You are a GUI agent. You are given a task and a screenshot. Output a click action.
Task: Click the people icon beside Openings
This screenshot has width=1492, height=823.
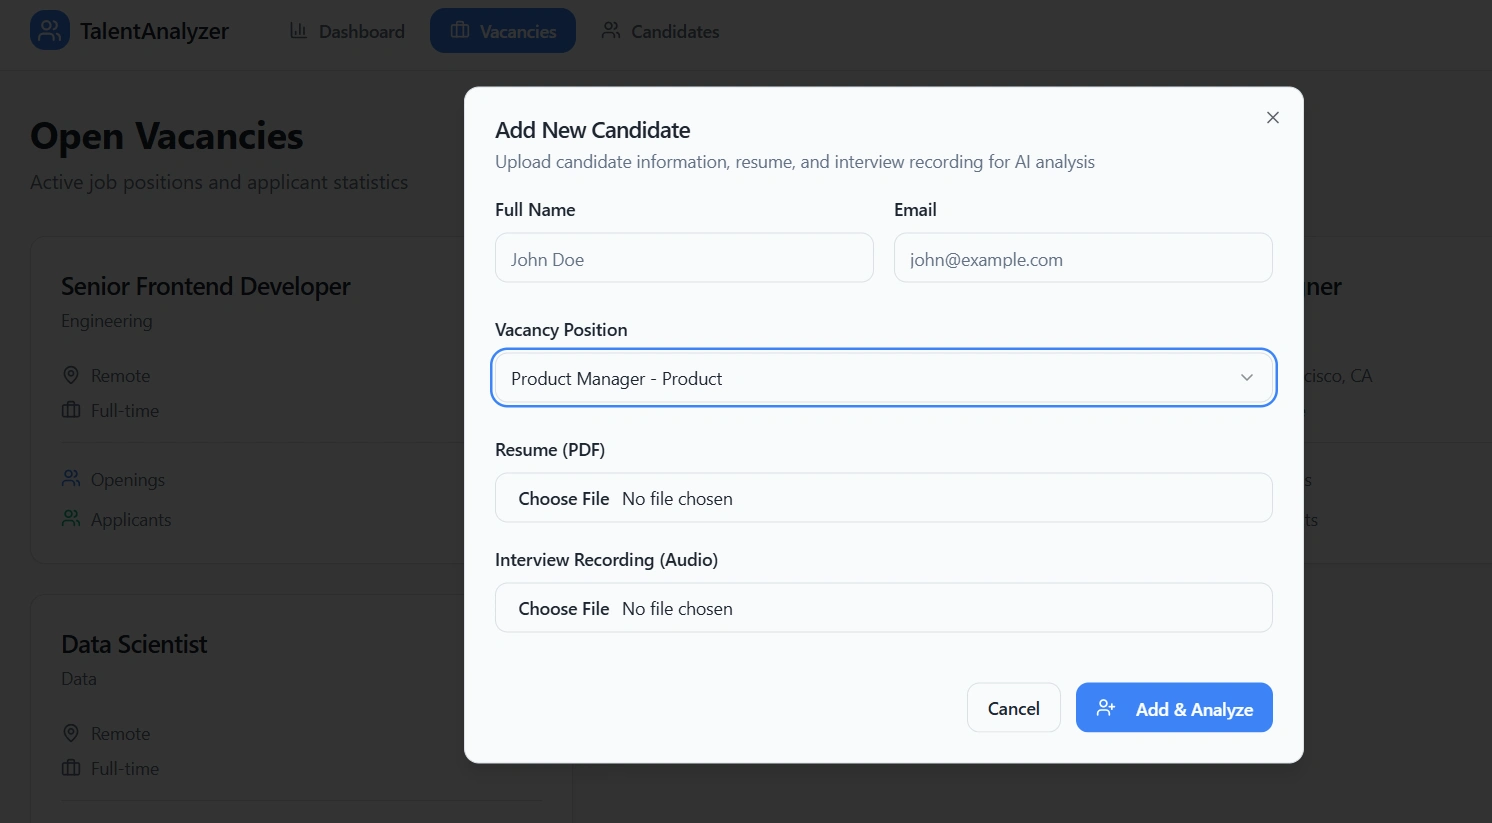coord(71,479)
